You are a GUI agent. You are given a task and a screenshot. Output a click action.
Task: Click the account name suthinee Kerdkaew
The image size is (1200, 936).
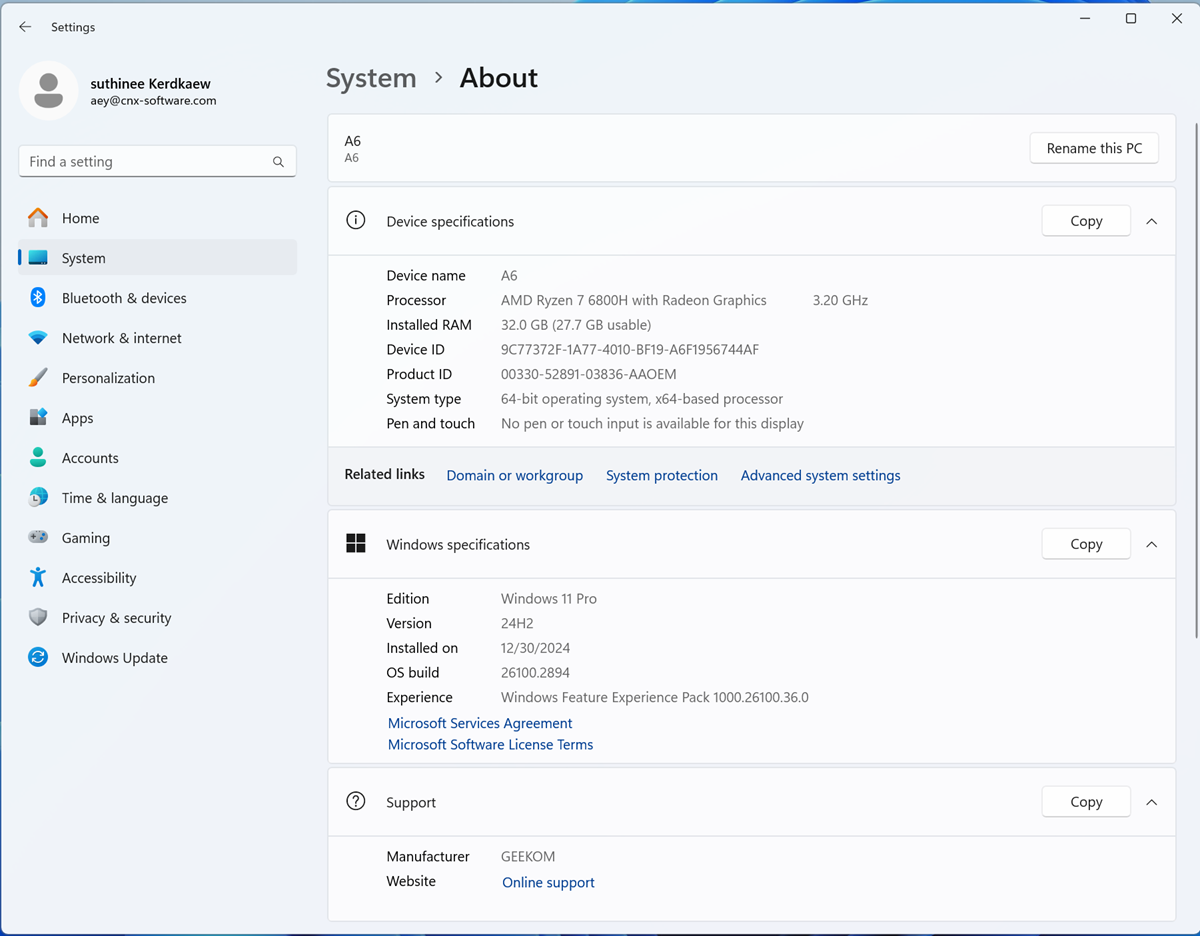click(x=150, y=84)
